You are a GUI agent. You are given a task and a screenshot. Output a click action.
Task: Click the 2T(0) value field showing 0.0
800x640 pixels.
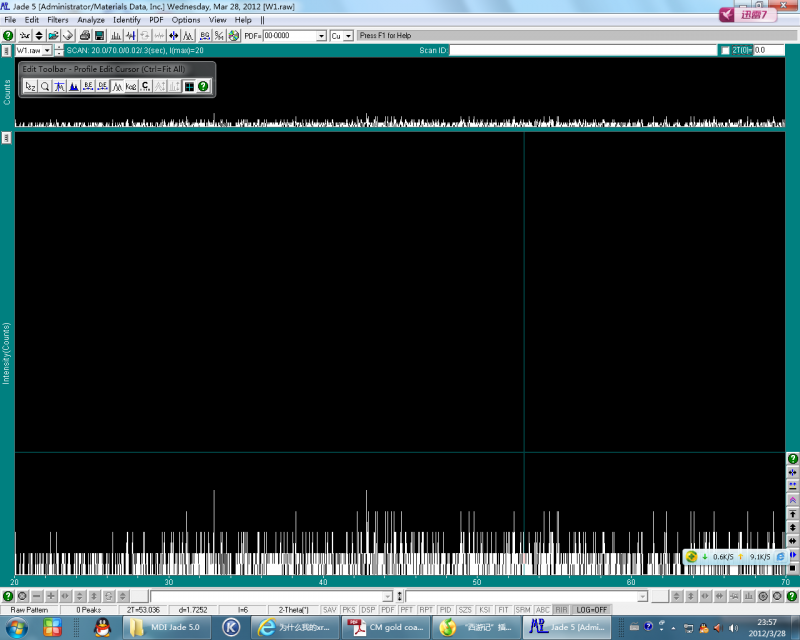point(768,51)
